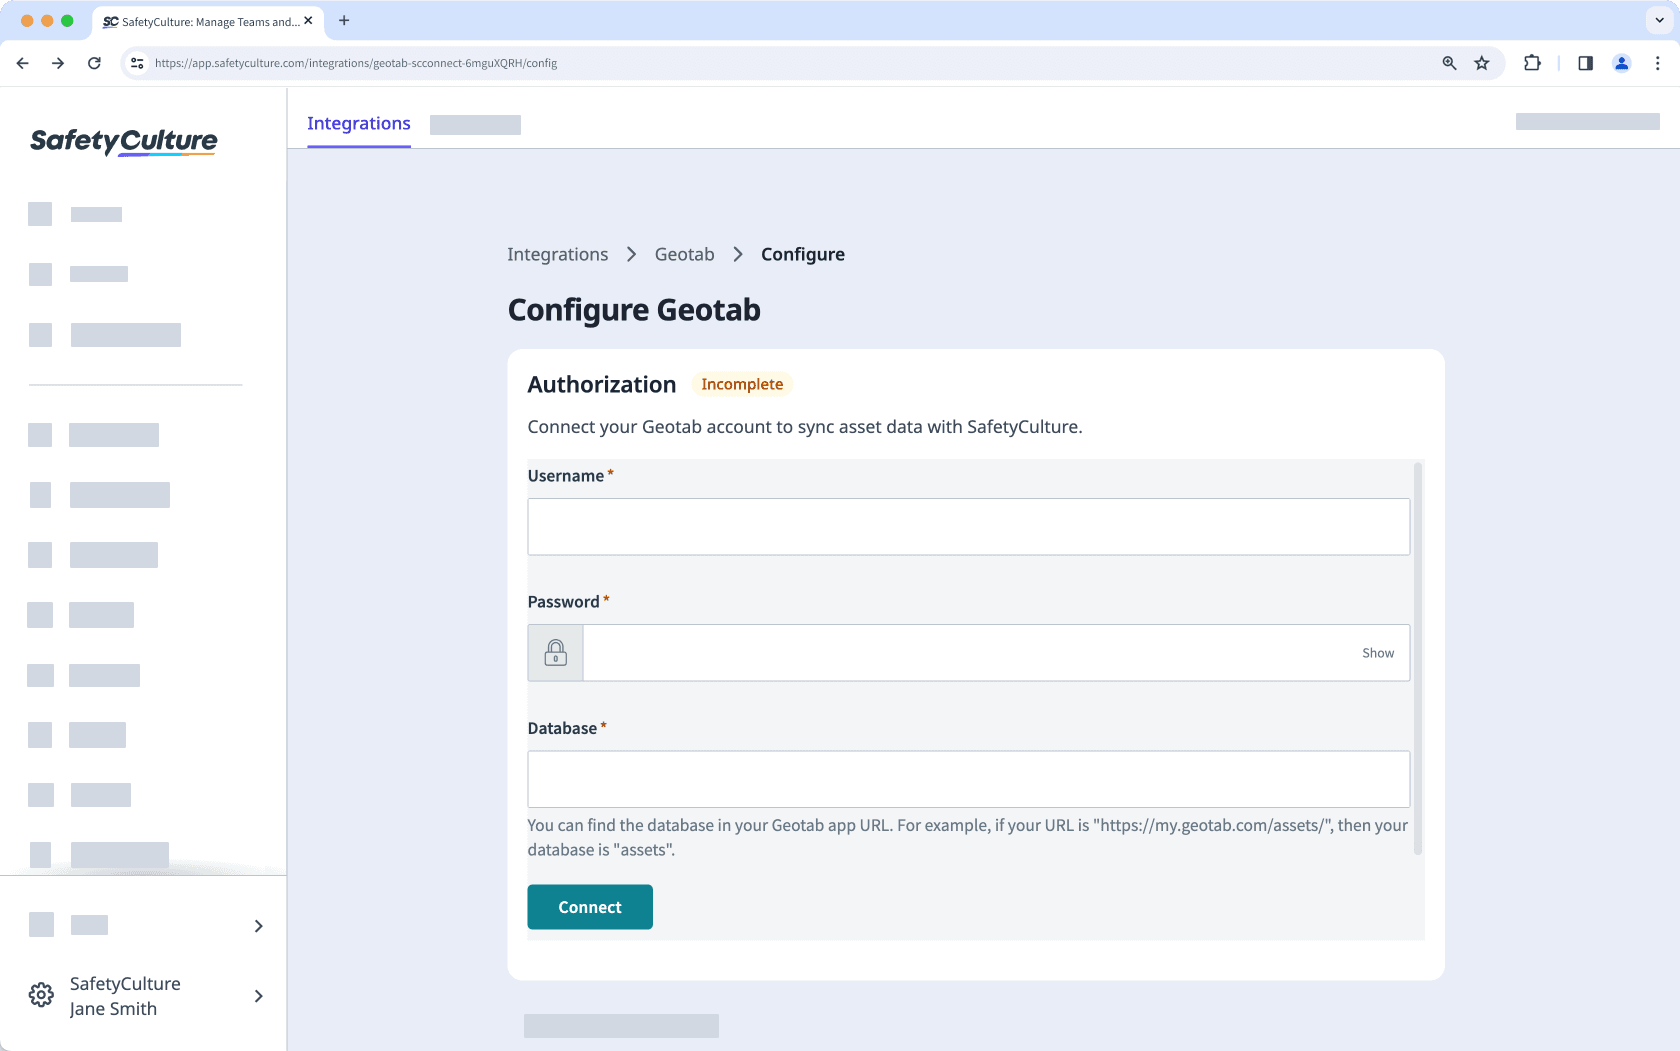Open the Chrome three-dot menu
The width and height of the screenshot is (1680, 1051).
tap(1658, 62)
